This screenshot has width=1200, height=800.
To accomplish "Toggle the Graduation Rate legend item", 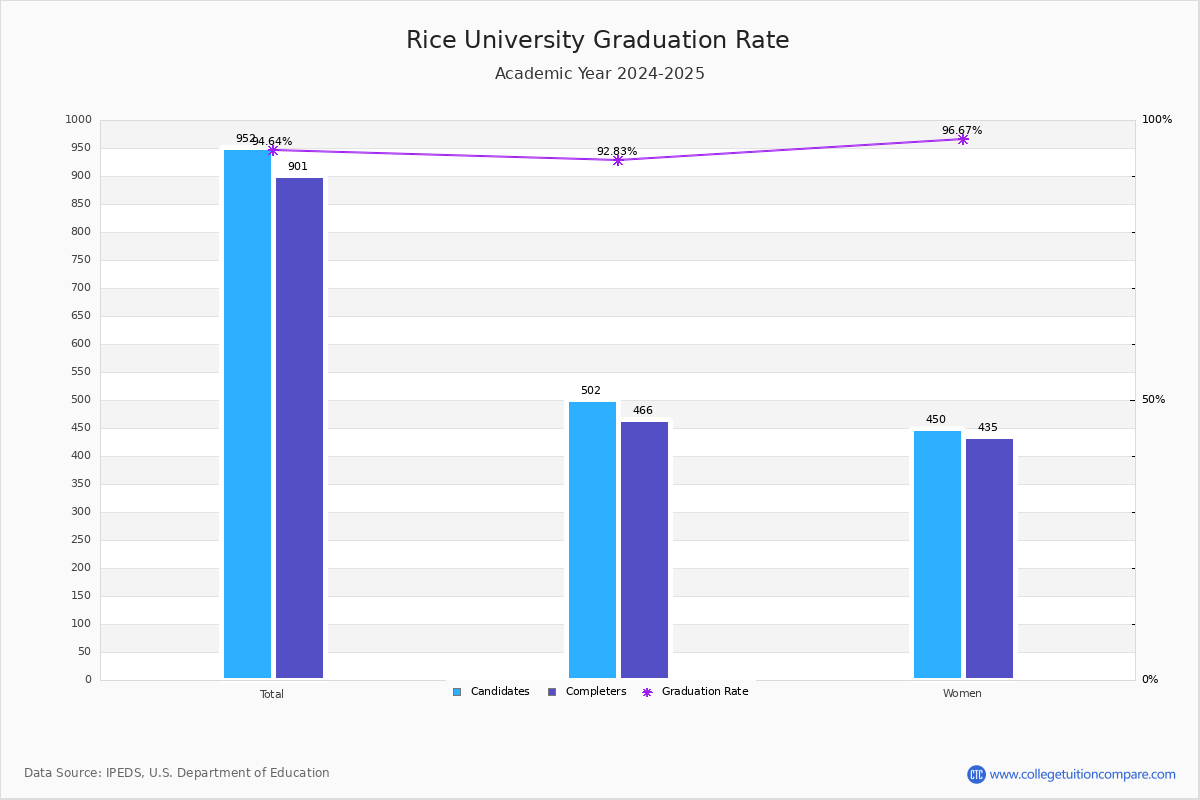I will click(x=704, y=692).
